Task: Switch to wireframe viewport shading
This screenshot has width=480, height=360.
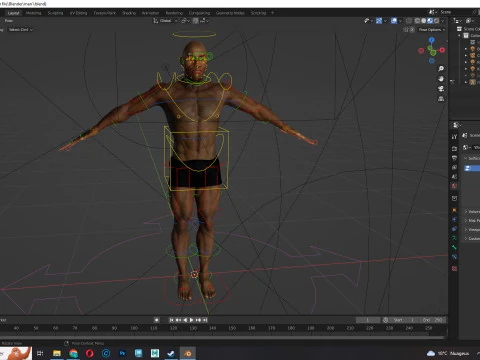Action: [417, 21]
